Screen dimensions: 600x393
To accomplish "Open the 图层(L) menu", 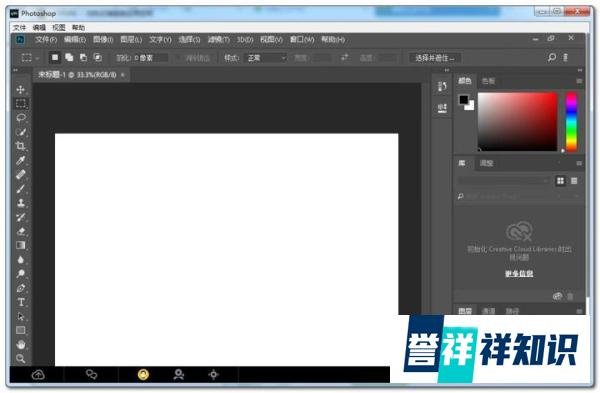I will click(x=131, y=39).
